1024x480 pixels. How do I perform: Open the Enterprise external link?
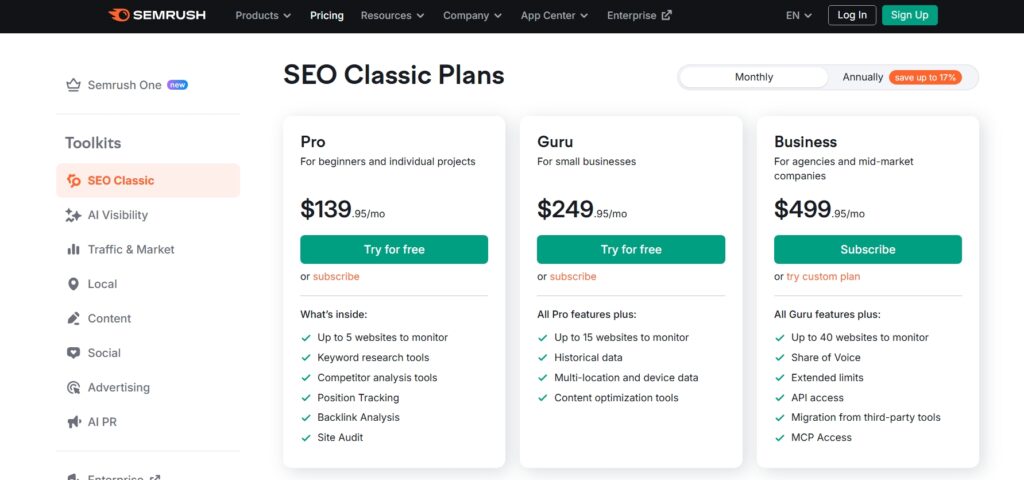pyautogui.click(x=639, y=15)
